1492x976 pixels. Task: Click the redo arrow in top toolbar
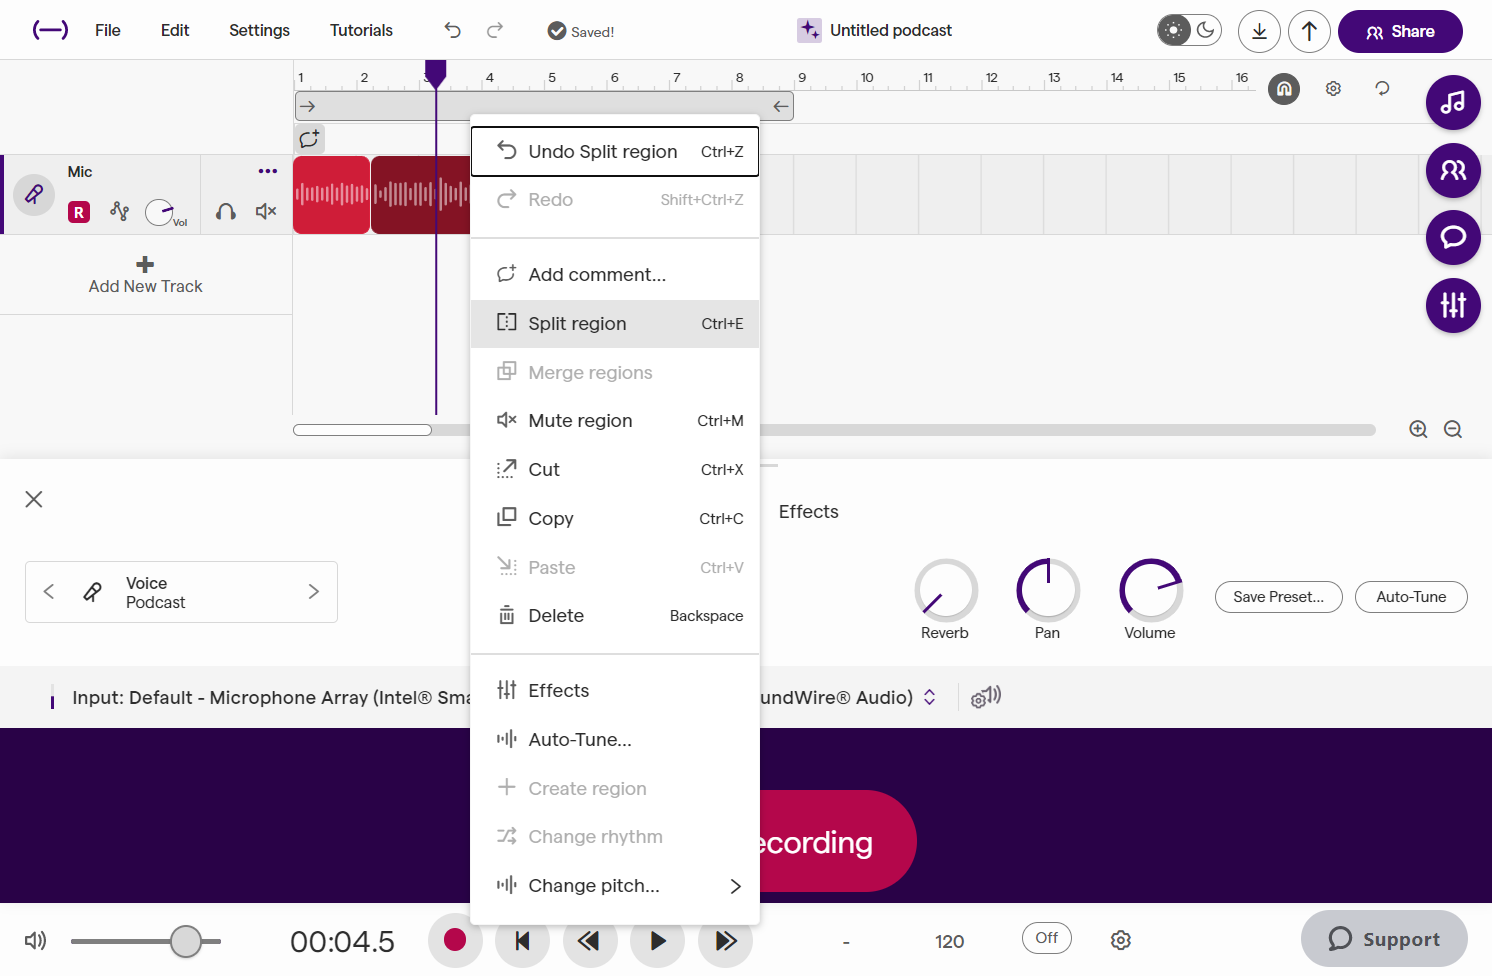point(495,31)
